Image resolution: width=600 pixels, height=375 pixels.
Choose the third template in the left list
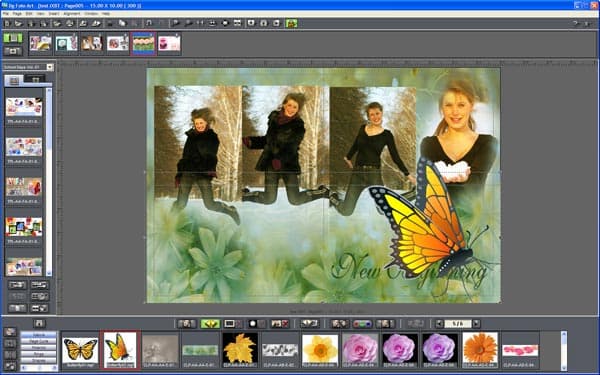[x=24, y=187]
